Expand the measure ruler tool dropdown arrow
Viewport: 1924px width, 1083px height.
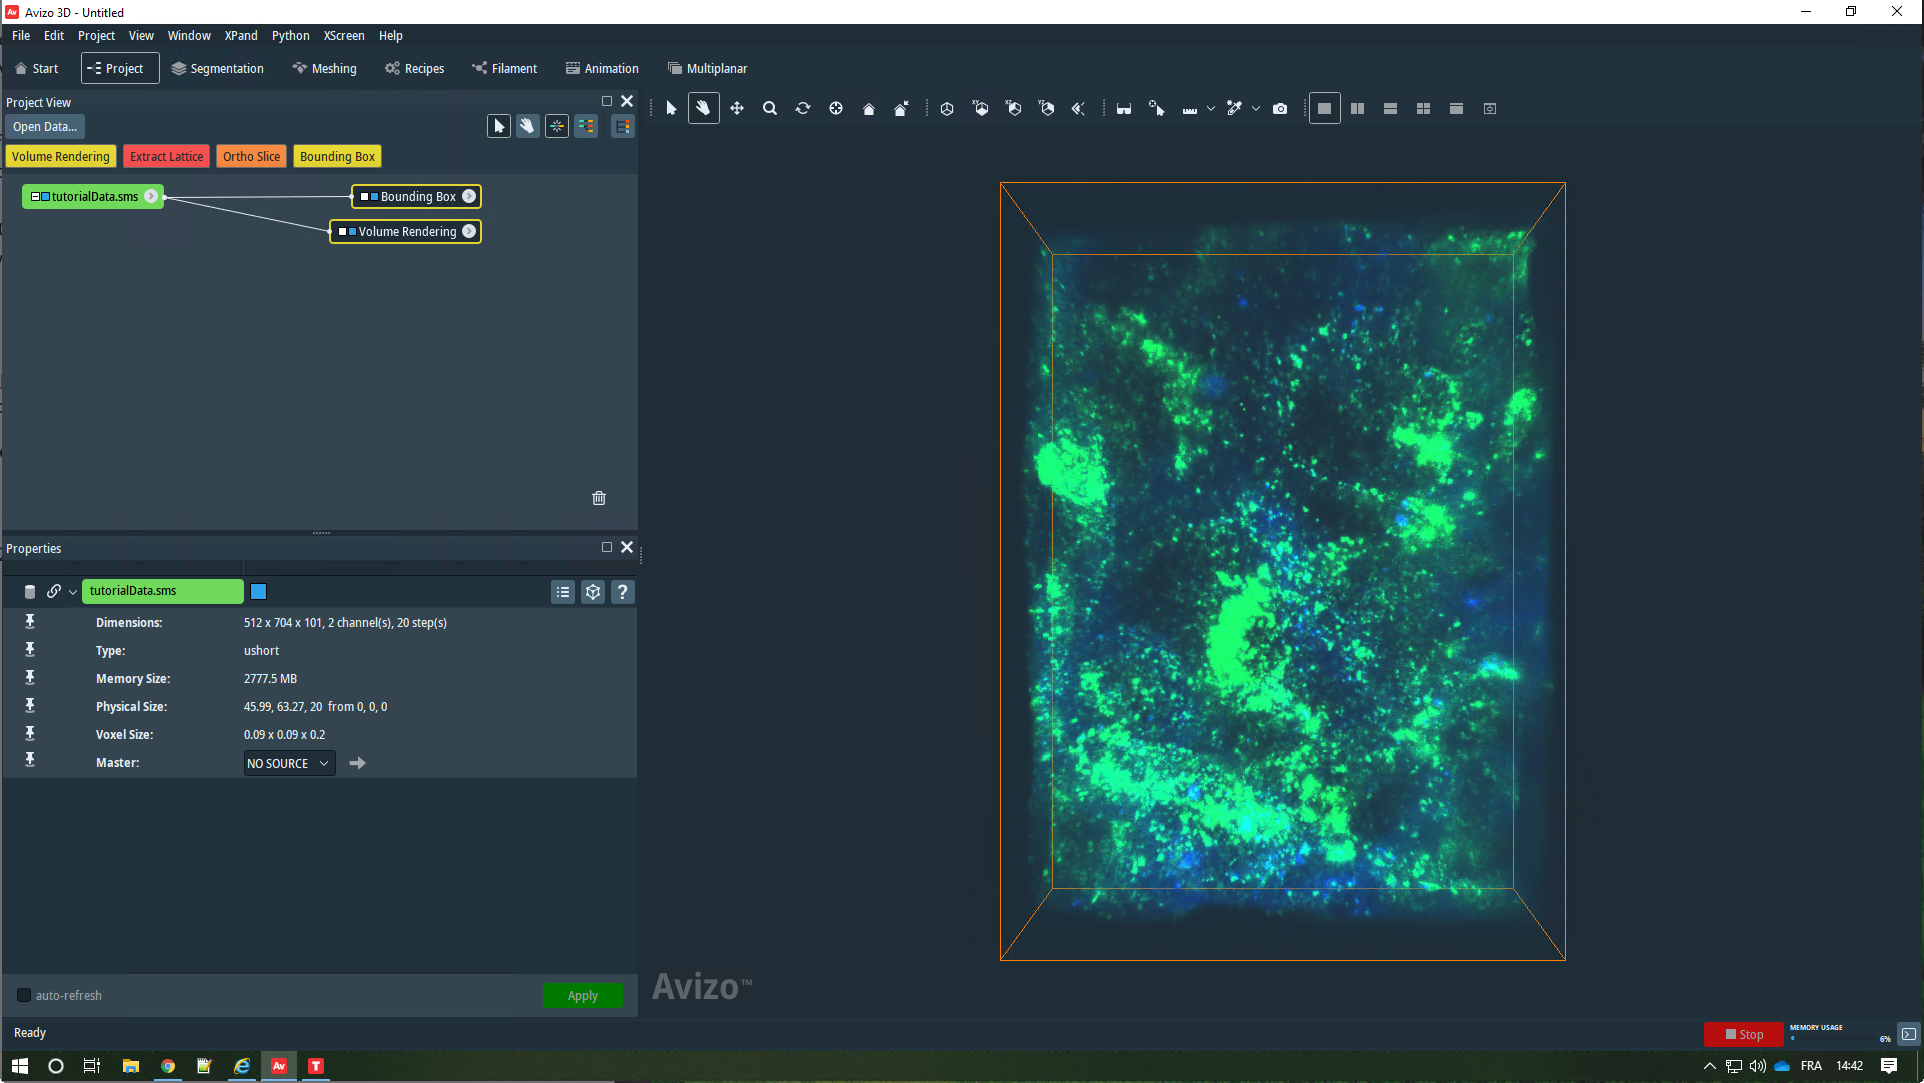pos(1211,108)
